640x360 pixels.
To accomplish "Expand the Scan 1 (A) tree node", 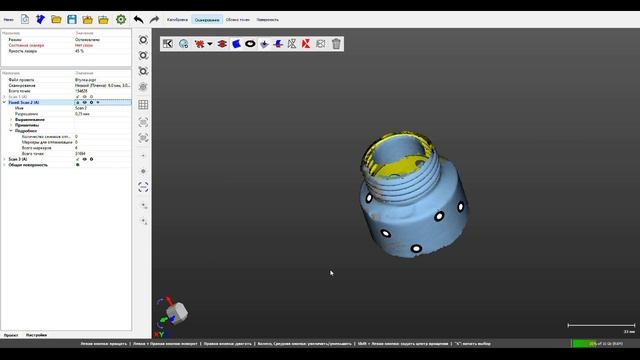I will pyautogui.click(x=4, y=97).
